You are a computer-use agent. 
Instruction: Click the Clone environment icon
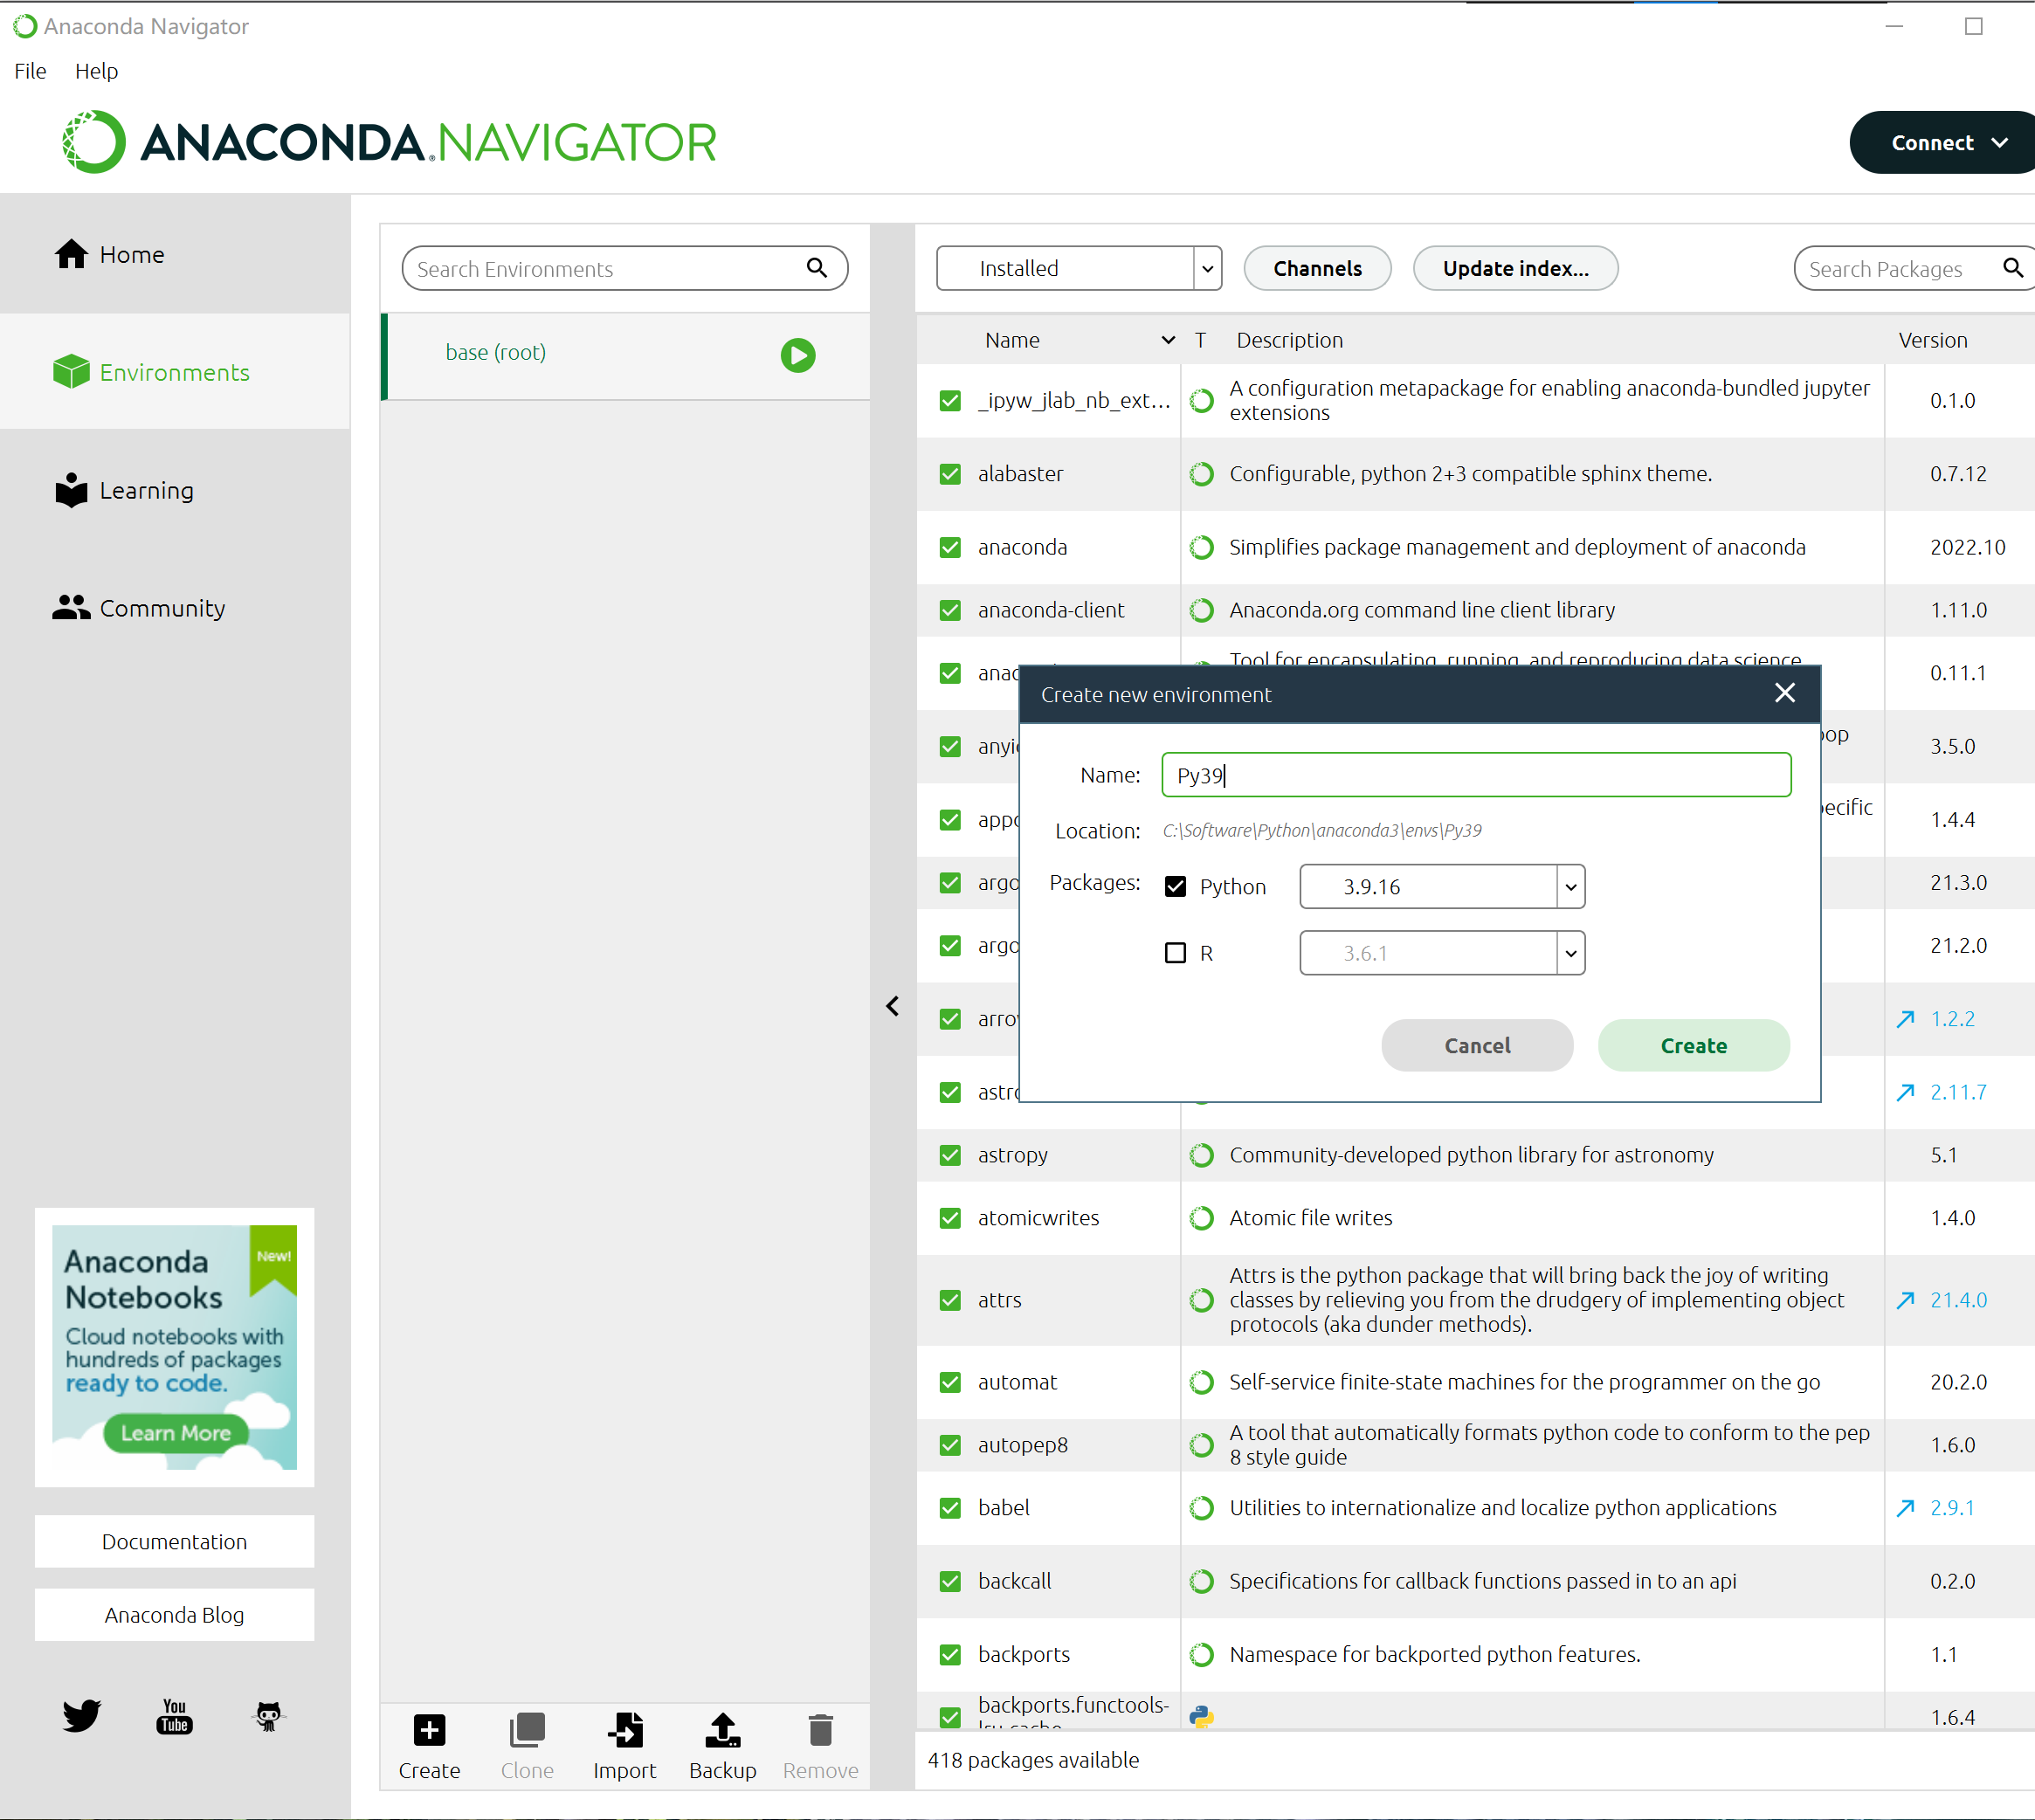point(527,1730)
